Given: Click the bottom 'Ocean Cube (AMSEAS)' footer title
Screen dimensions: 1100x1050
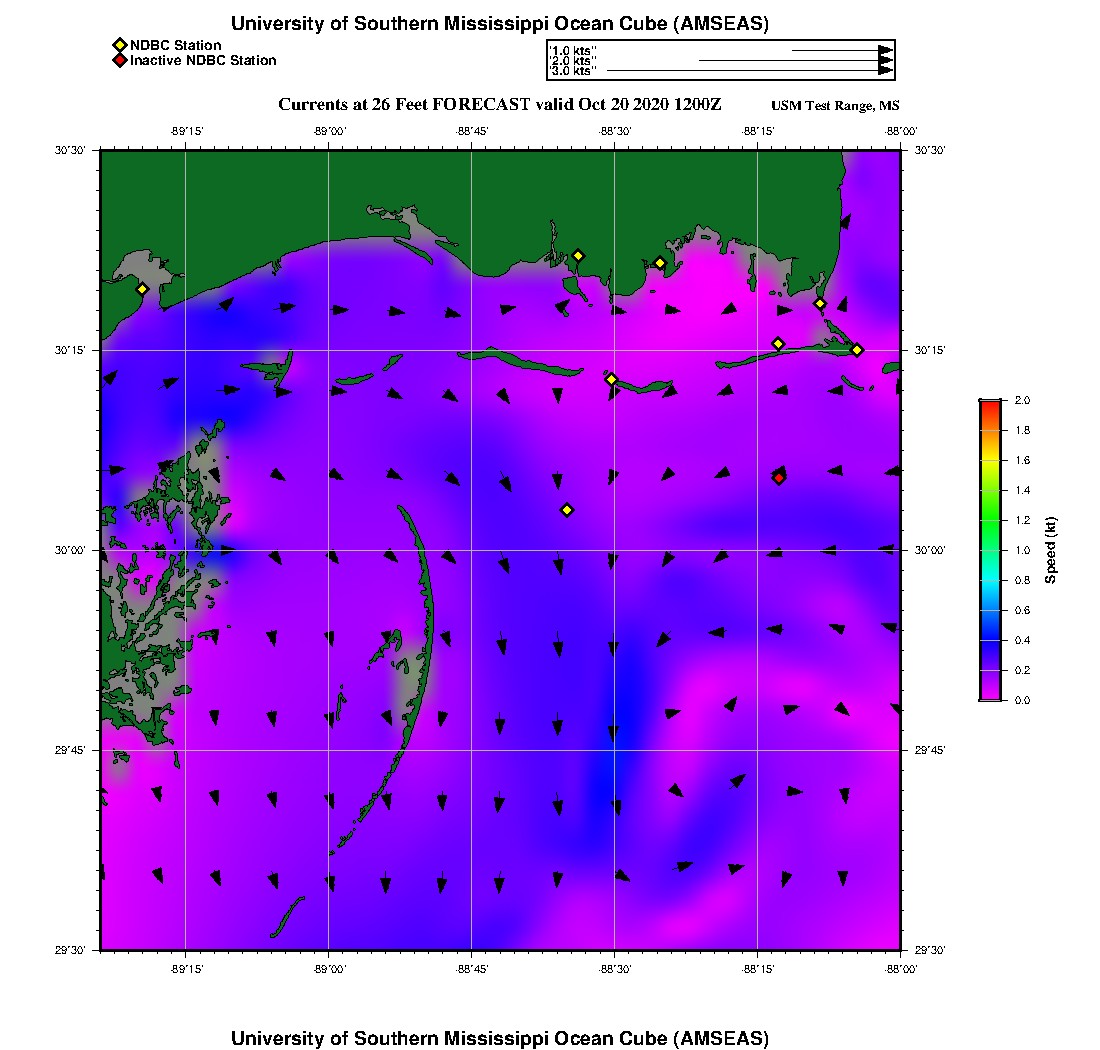Looking at the screenshot, I should (x=499, y=1038).
